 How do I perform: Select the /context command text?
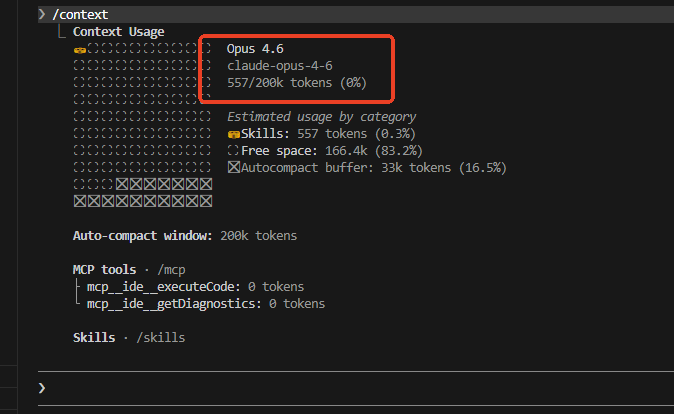coord(80,15)
